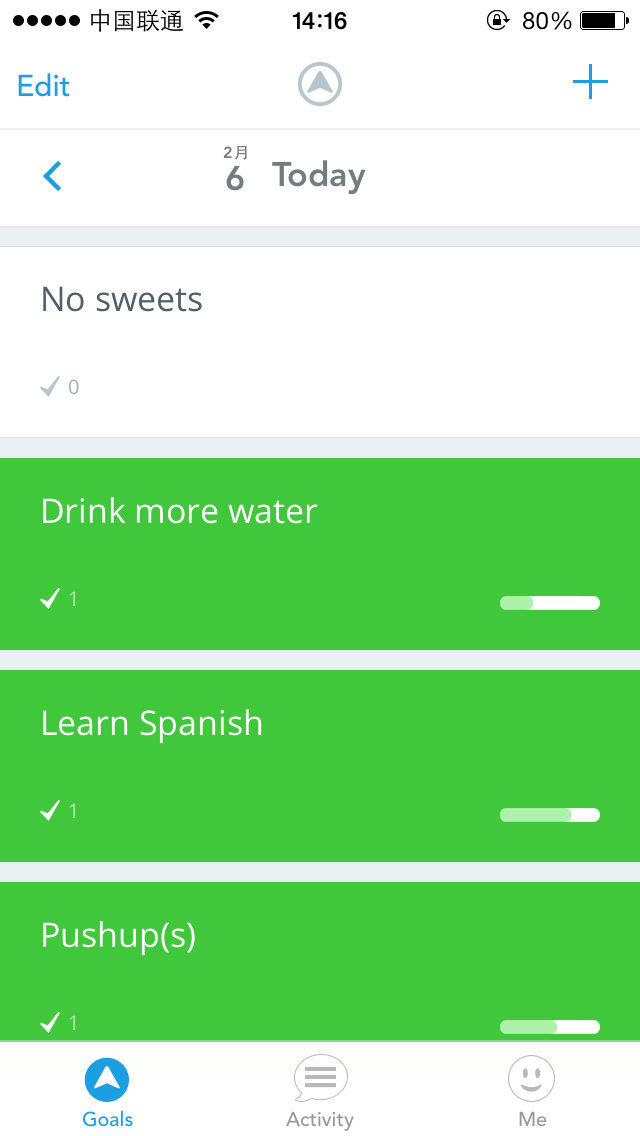Image resolution: width=640 pixels, height=1136 pixels.
Task: Open Activity via speech bubble icon
Action: (x=320, y=1078)
